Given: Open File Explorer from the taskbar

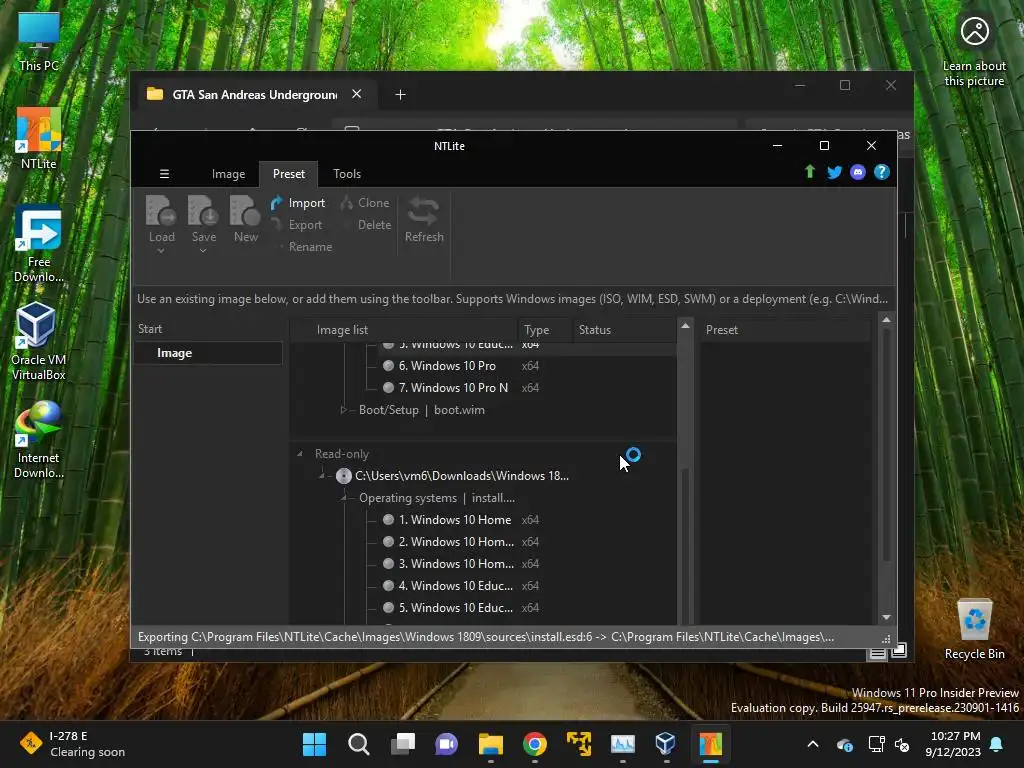Looking at the screenshot, I should tap(490, 744).
